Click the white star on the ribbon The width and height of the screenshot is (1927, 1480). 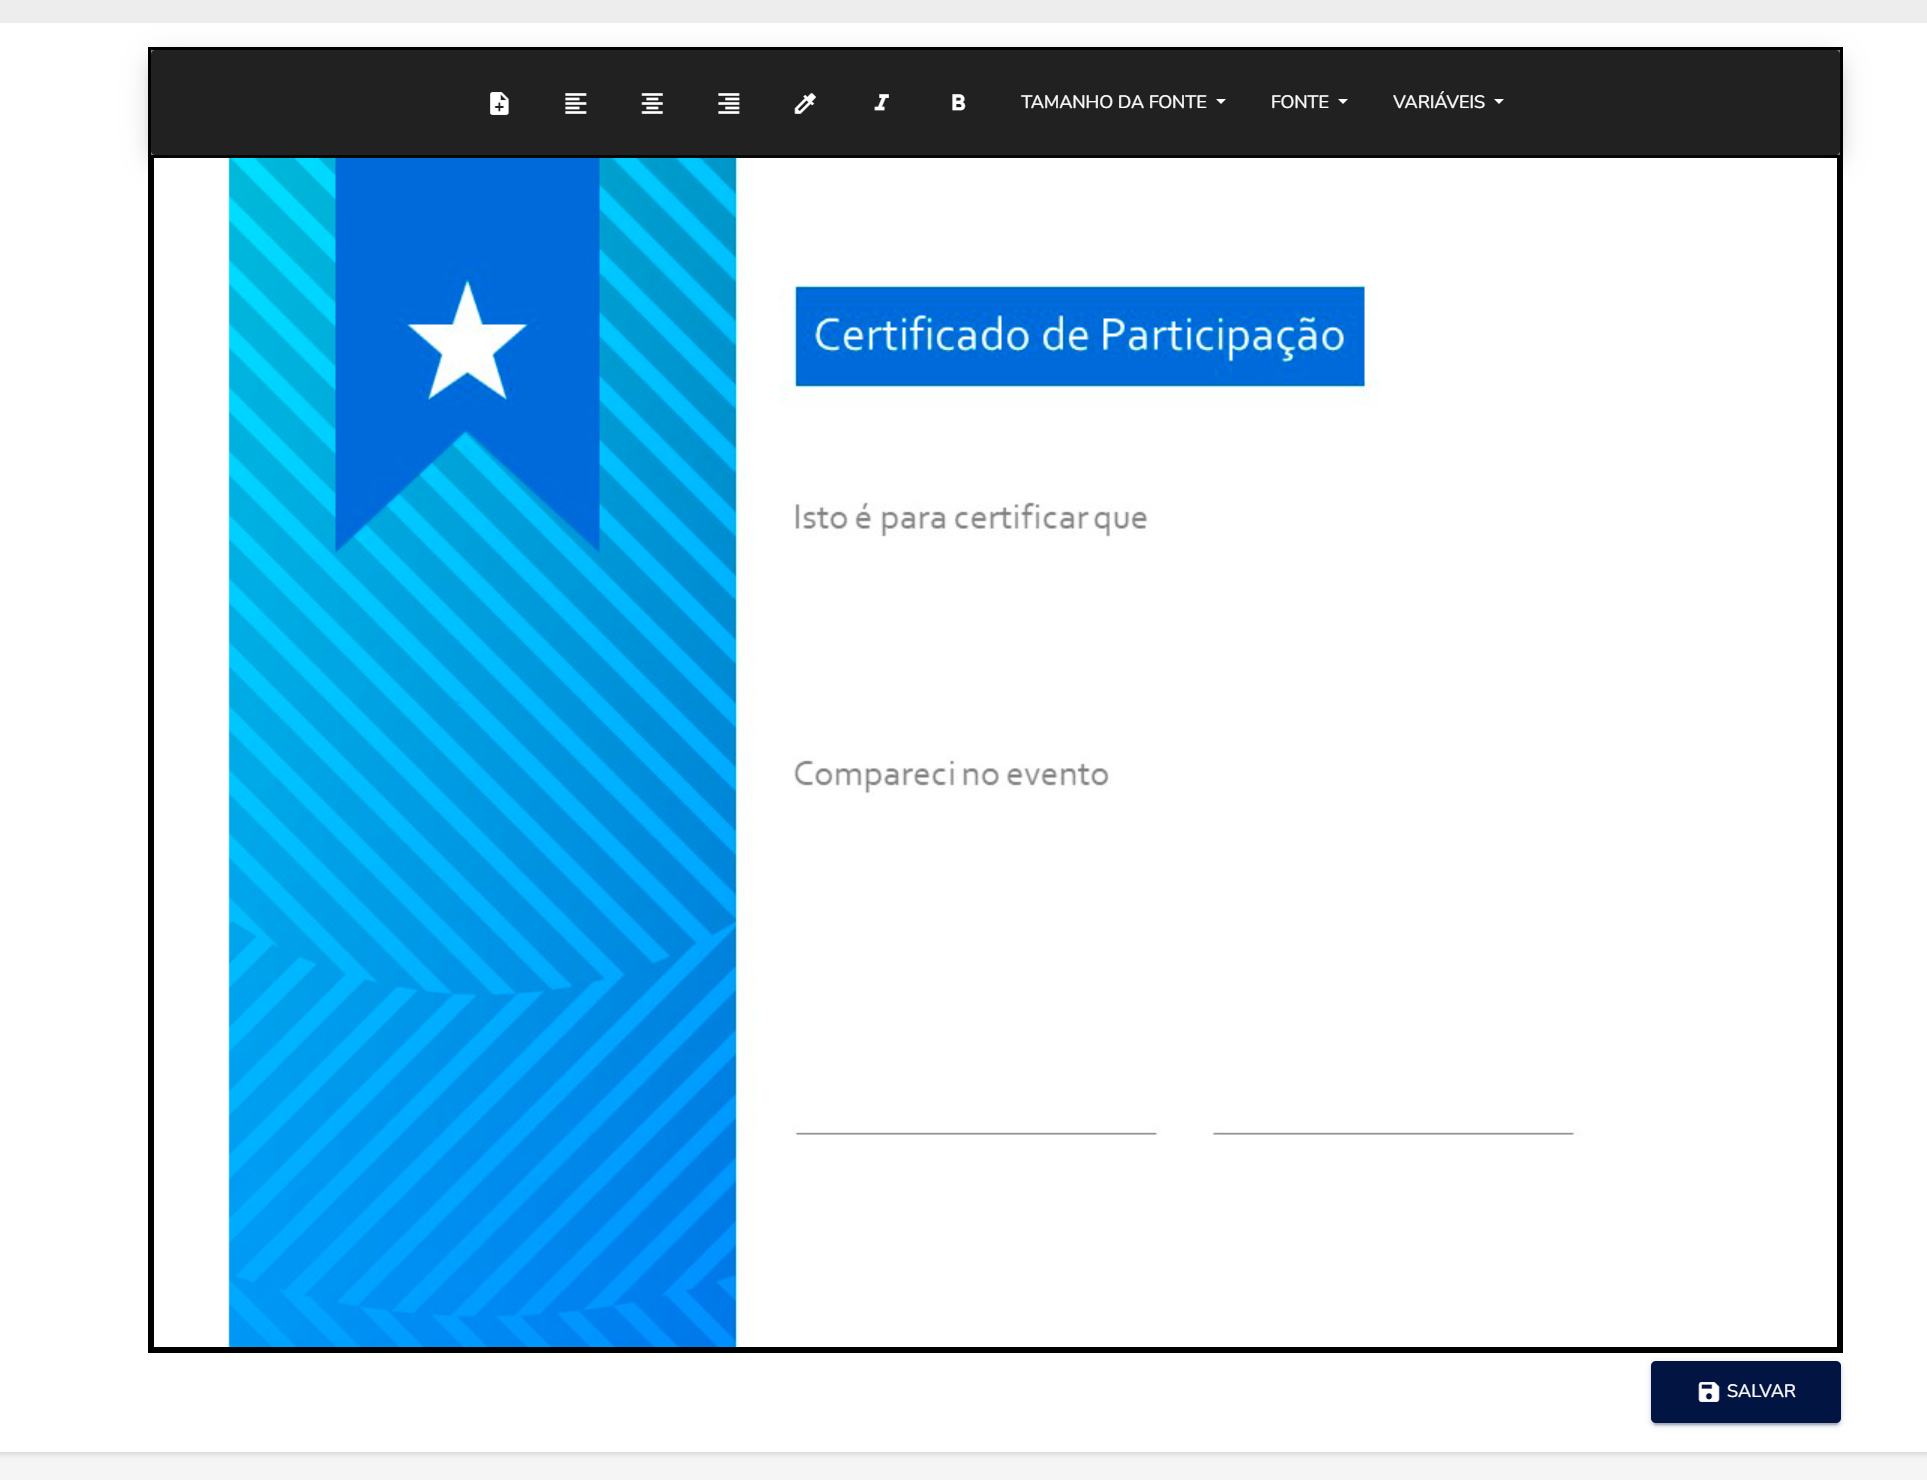pos(467,342)
